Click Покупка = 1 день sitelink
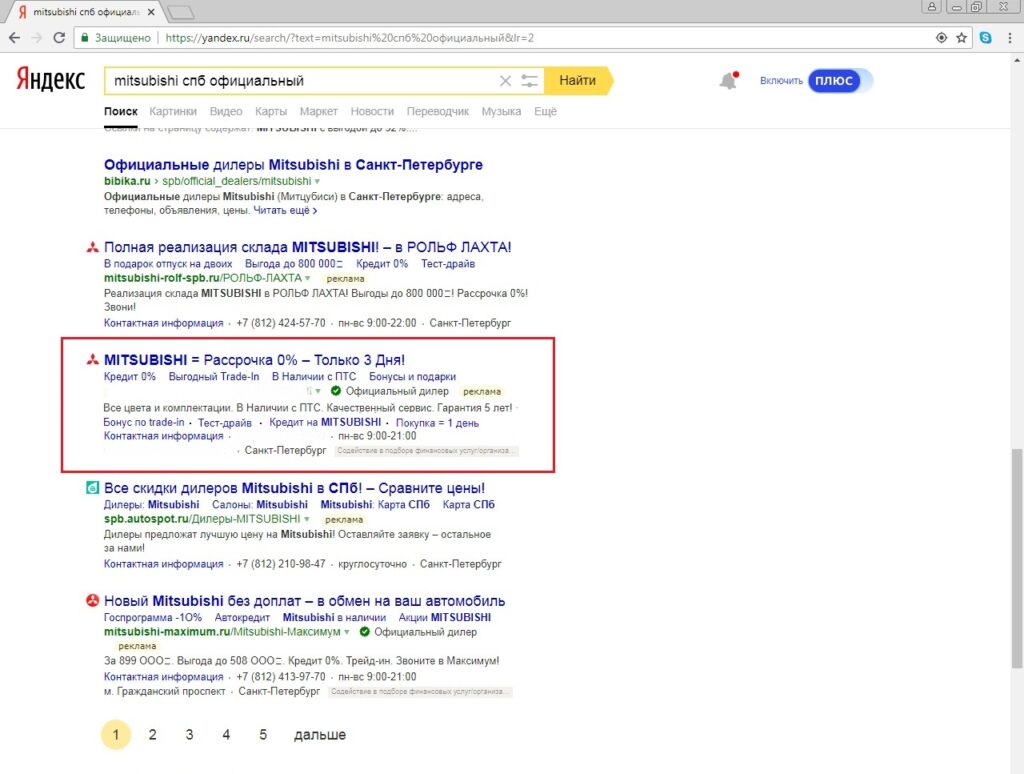Image resolution: width=1024 pixels, height=774 pixels. (437, 423)
